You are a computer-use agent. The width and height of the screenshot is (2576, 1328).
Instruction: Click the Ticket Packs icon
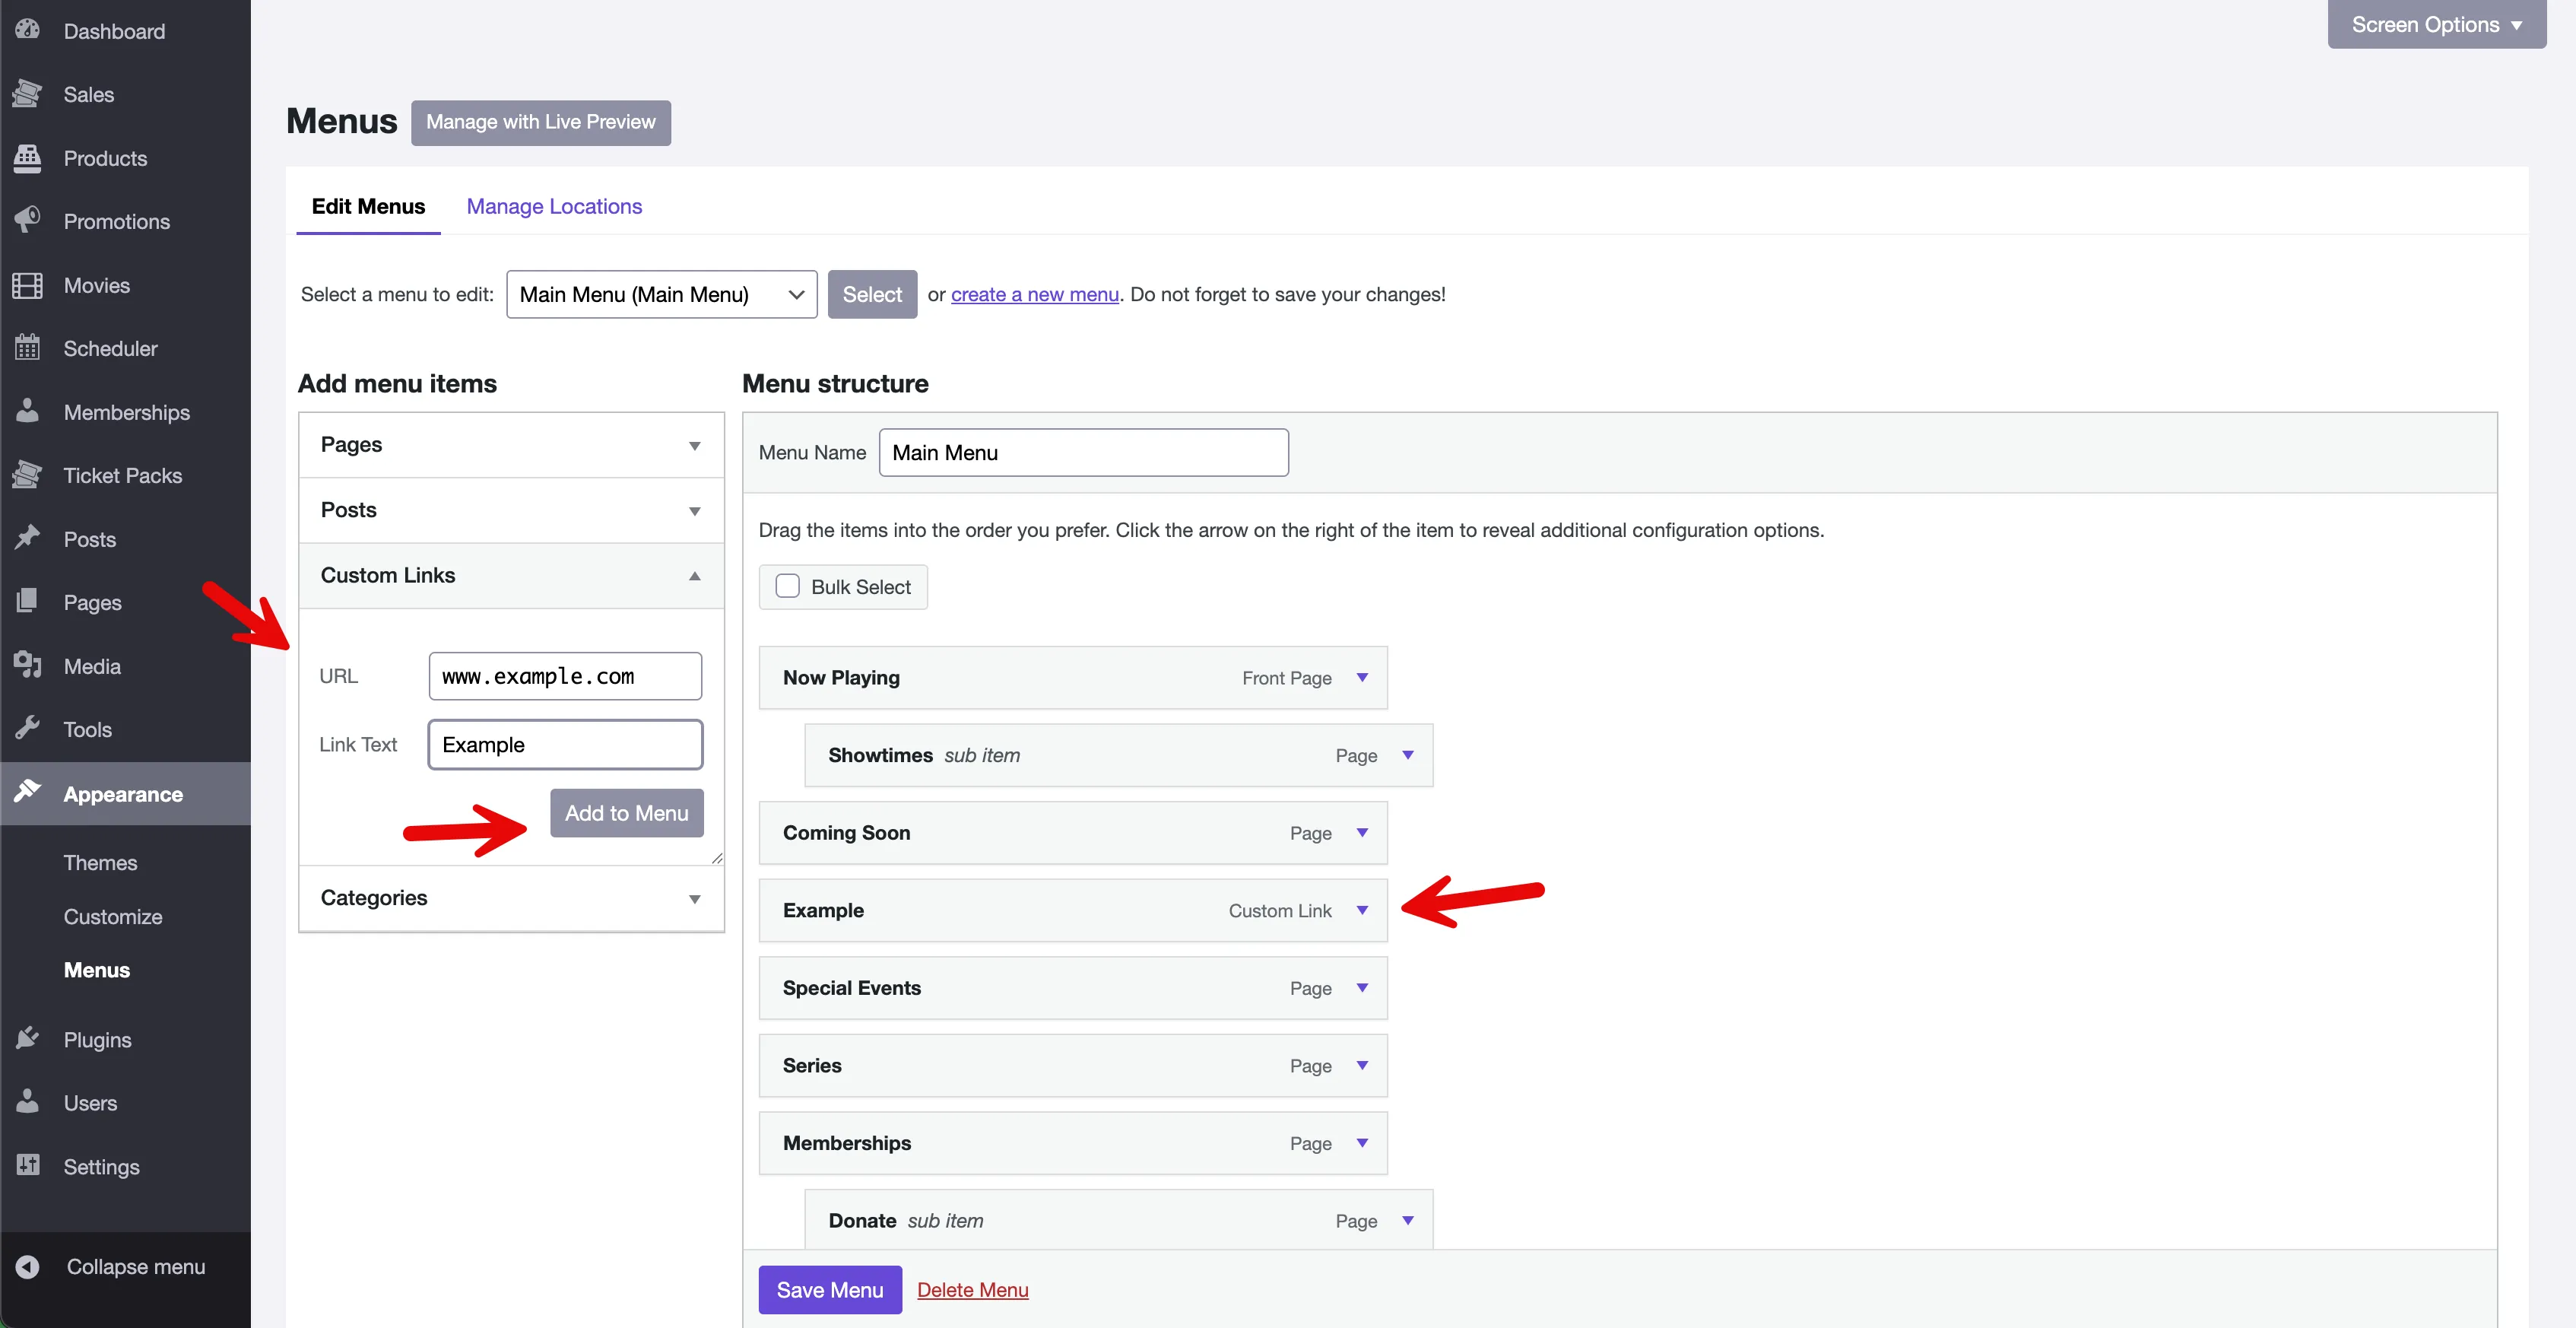pos(27,475)
